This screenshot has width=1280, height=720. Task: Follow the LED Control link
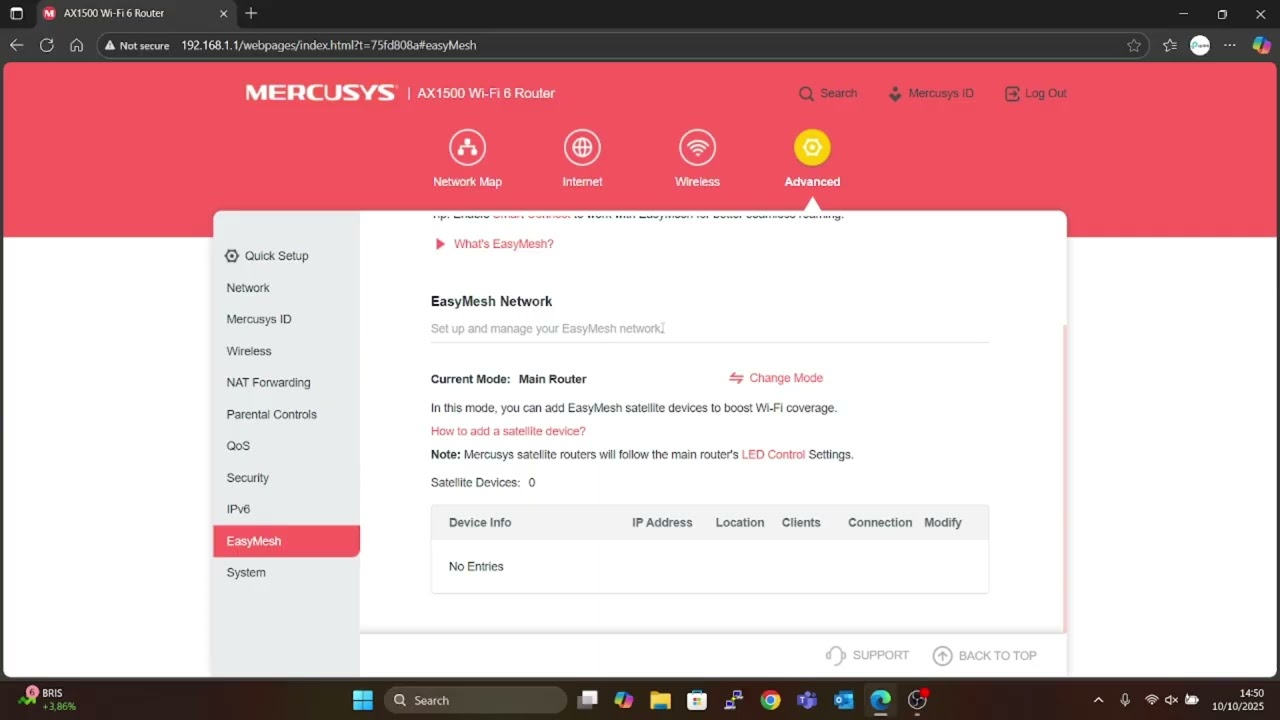pos(773,454)
